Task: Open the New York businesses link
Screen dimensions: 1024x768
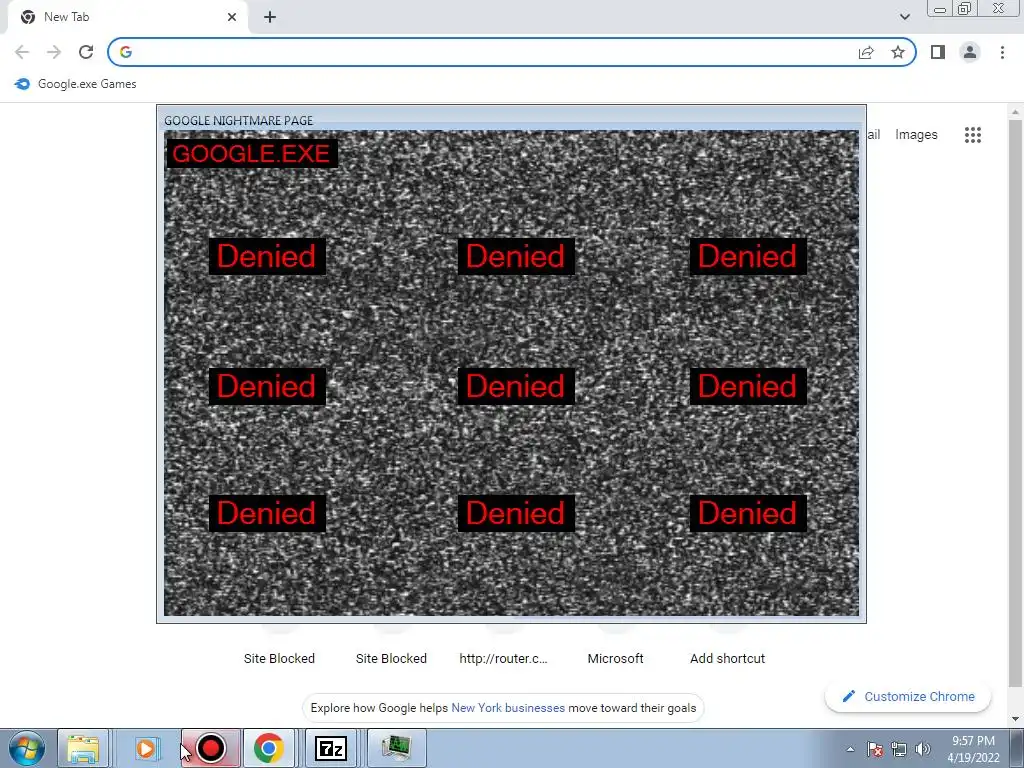Action: (x=508, y=708)
